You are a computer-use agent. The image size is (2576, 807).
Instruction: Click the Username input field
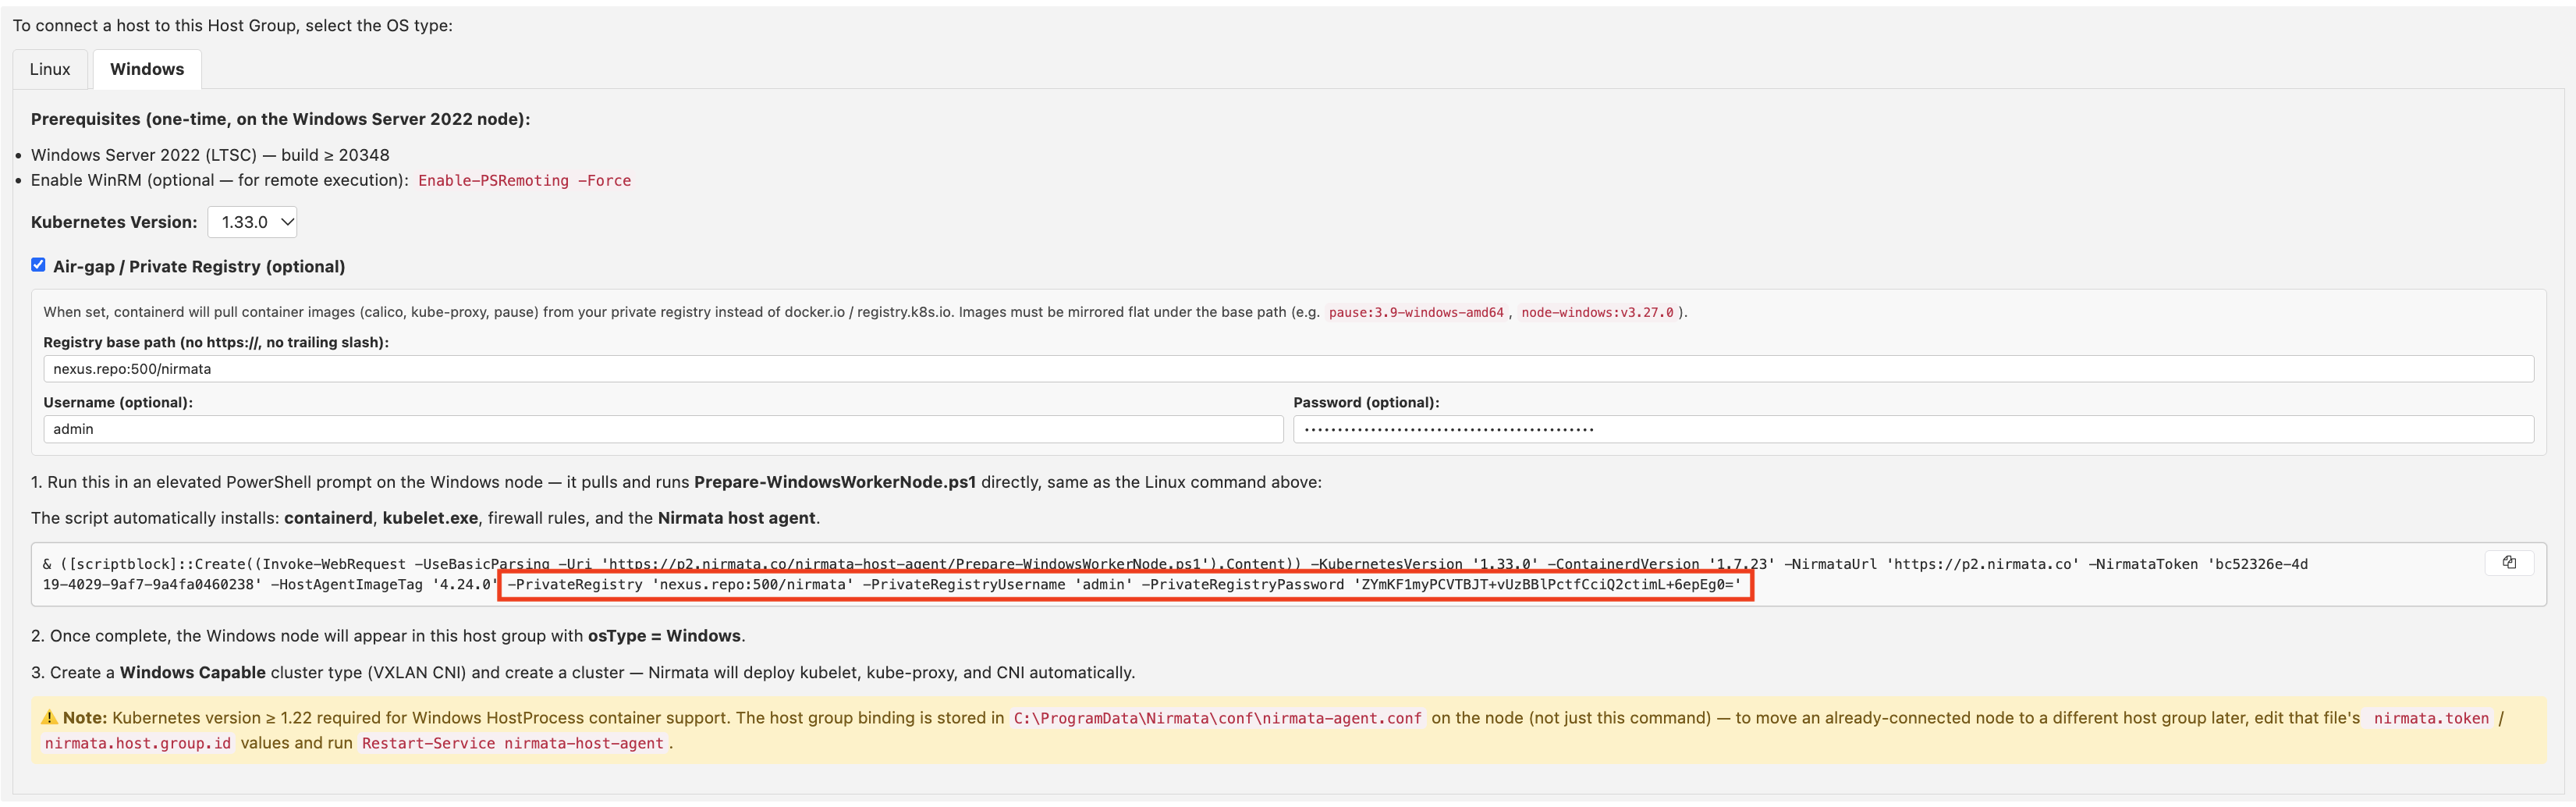point(663,429)
